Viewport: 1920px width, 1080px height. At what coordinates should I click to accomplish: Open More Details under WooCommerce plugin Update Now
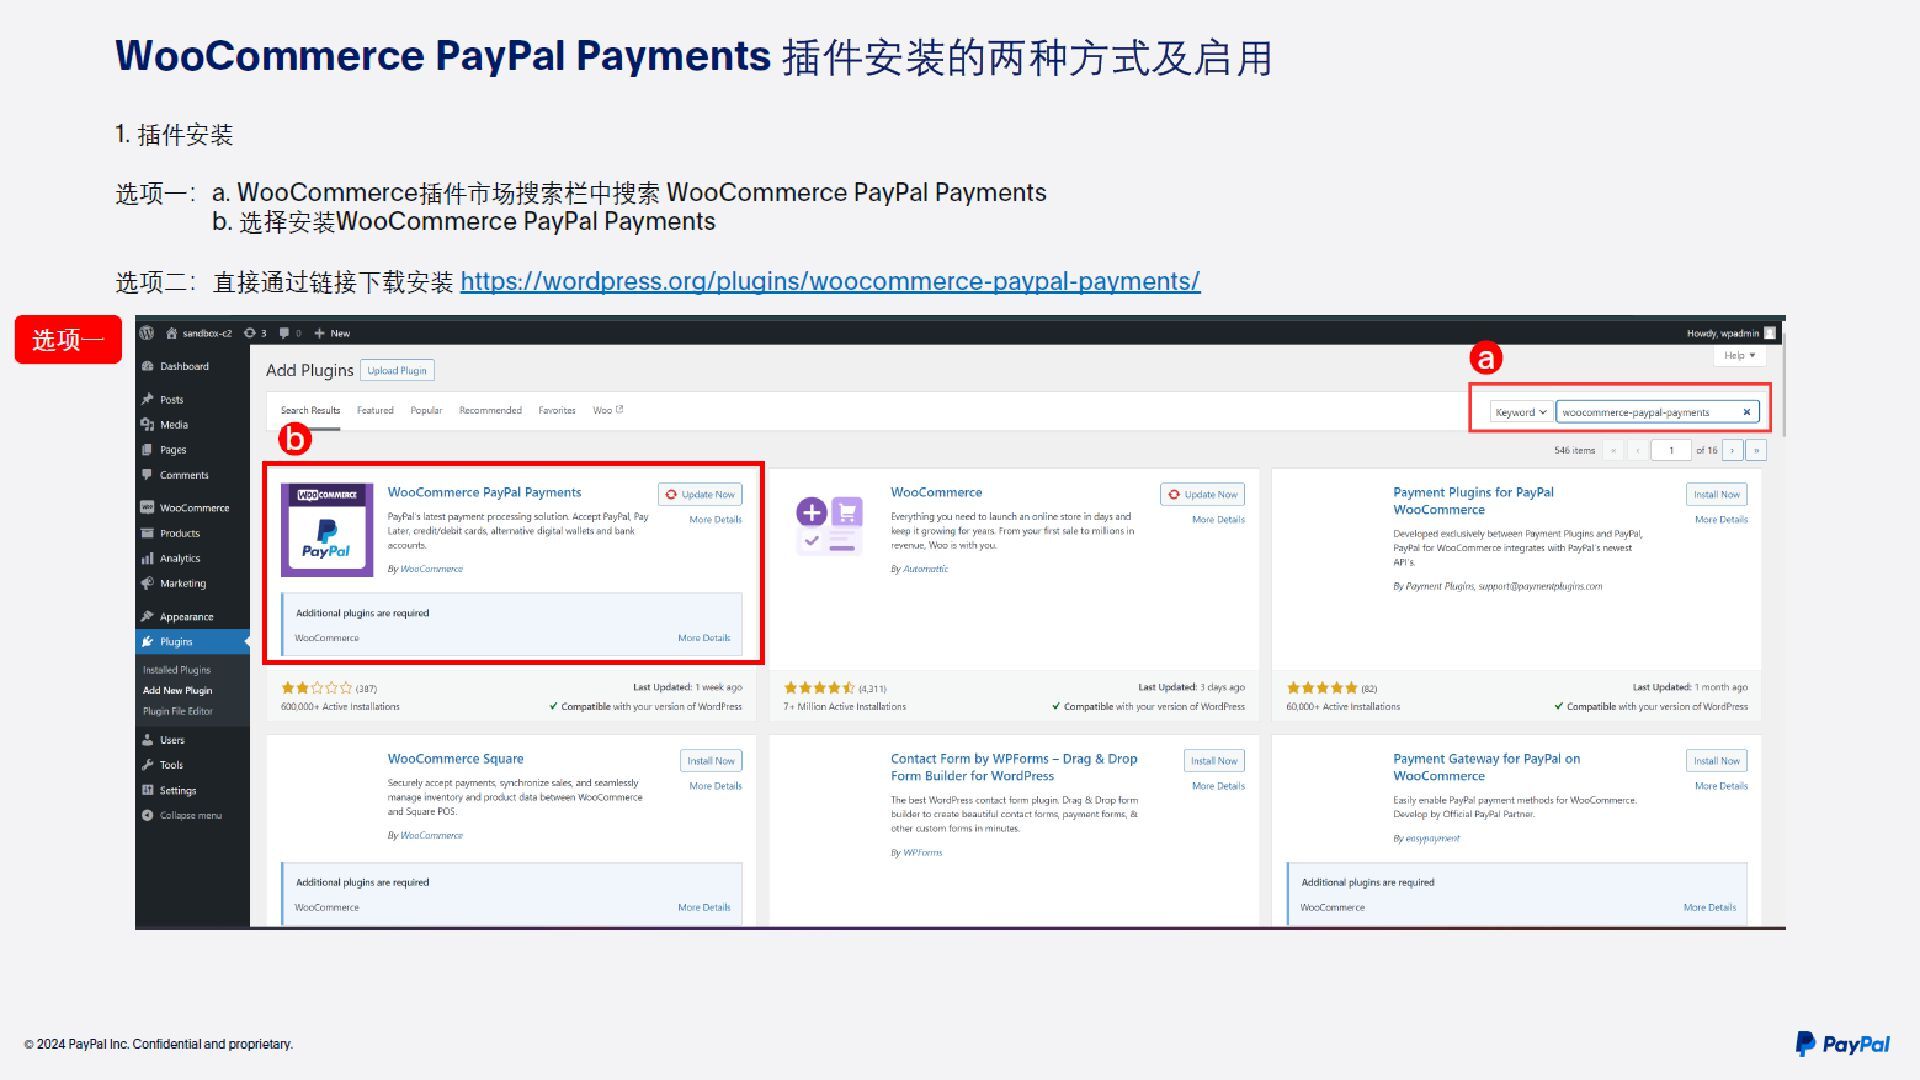(x=1218, y=520)
